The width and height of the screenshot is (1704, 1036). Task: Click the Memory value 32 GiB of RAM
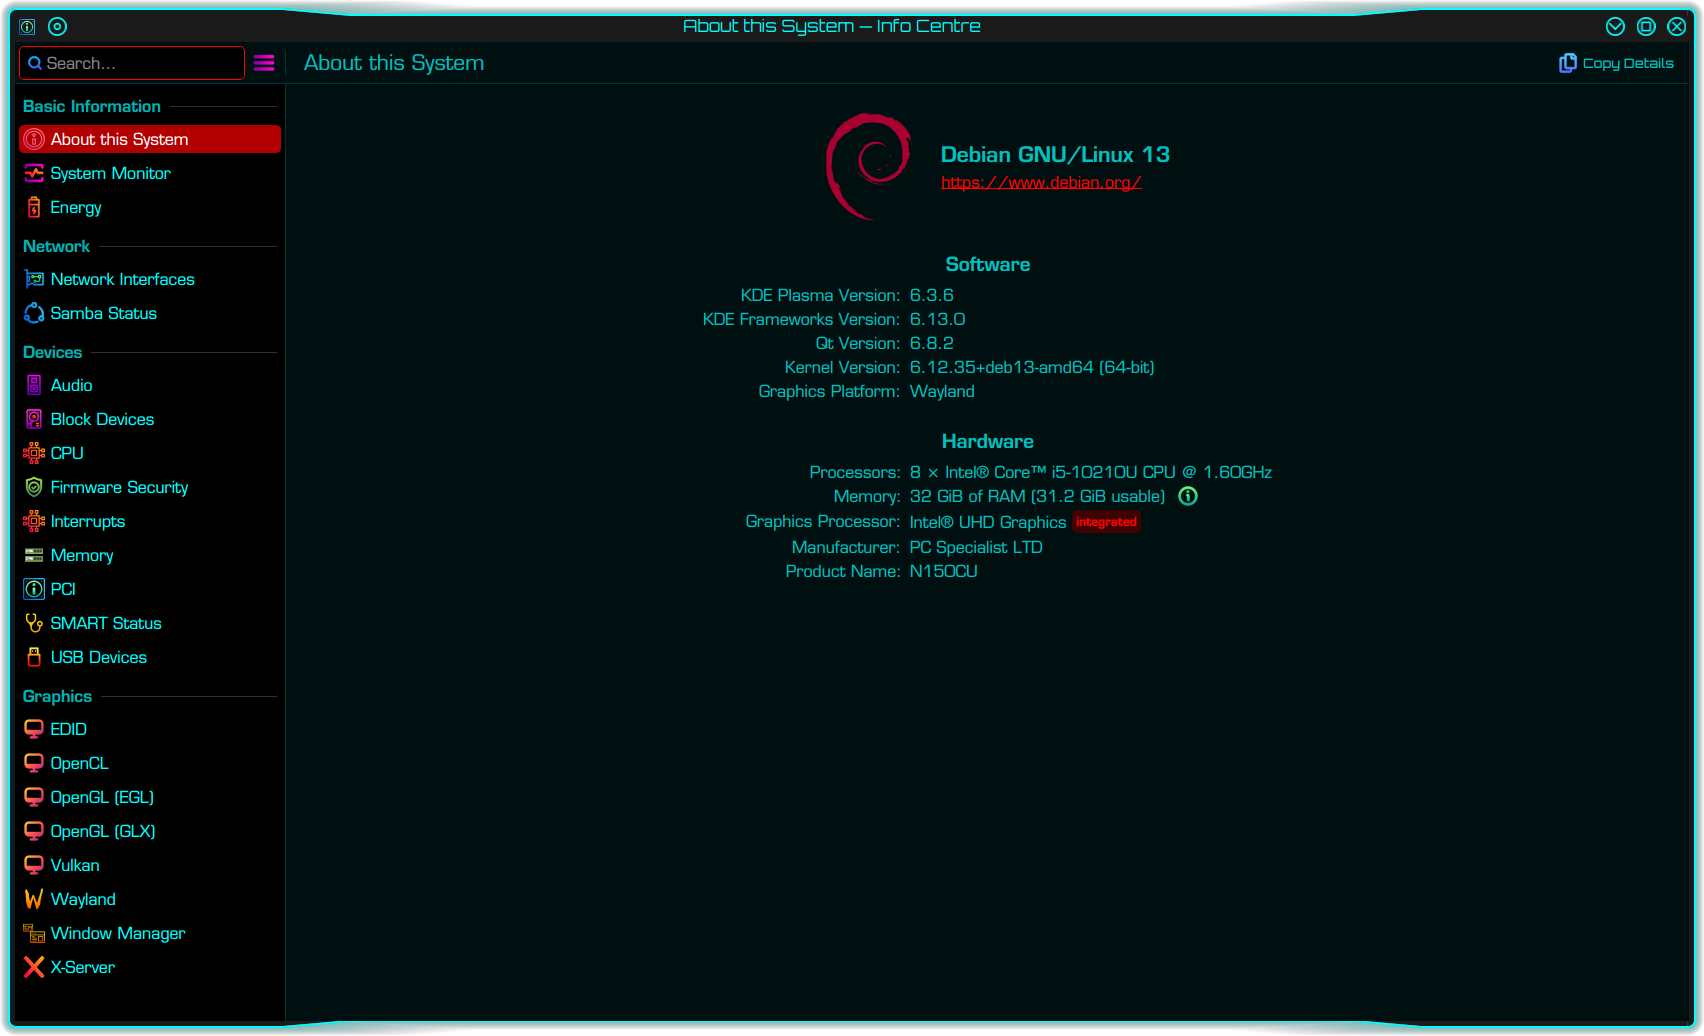click(x=1037, y=496)
